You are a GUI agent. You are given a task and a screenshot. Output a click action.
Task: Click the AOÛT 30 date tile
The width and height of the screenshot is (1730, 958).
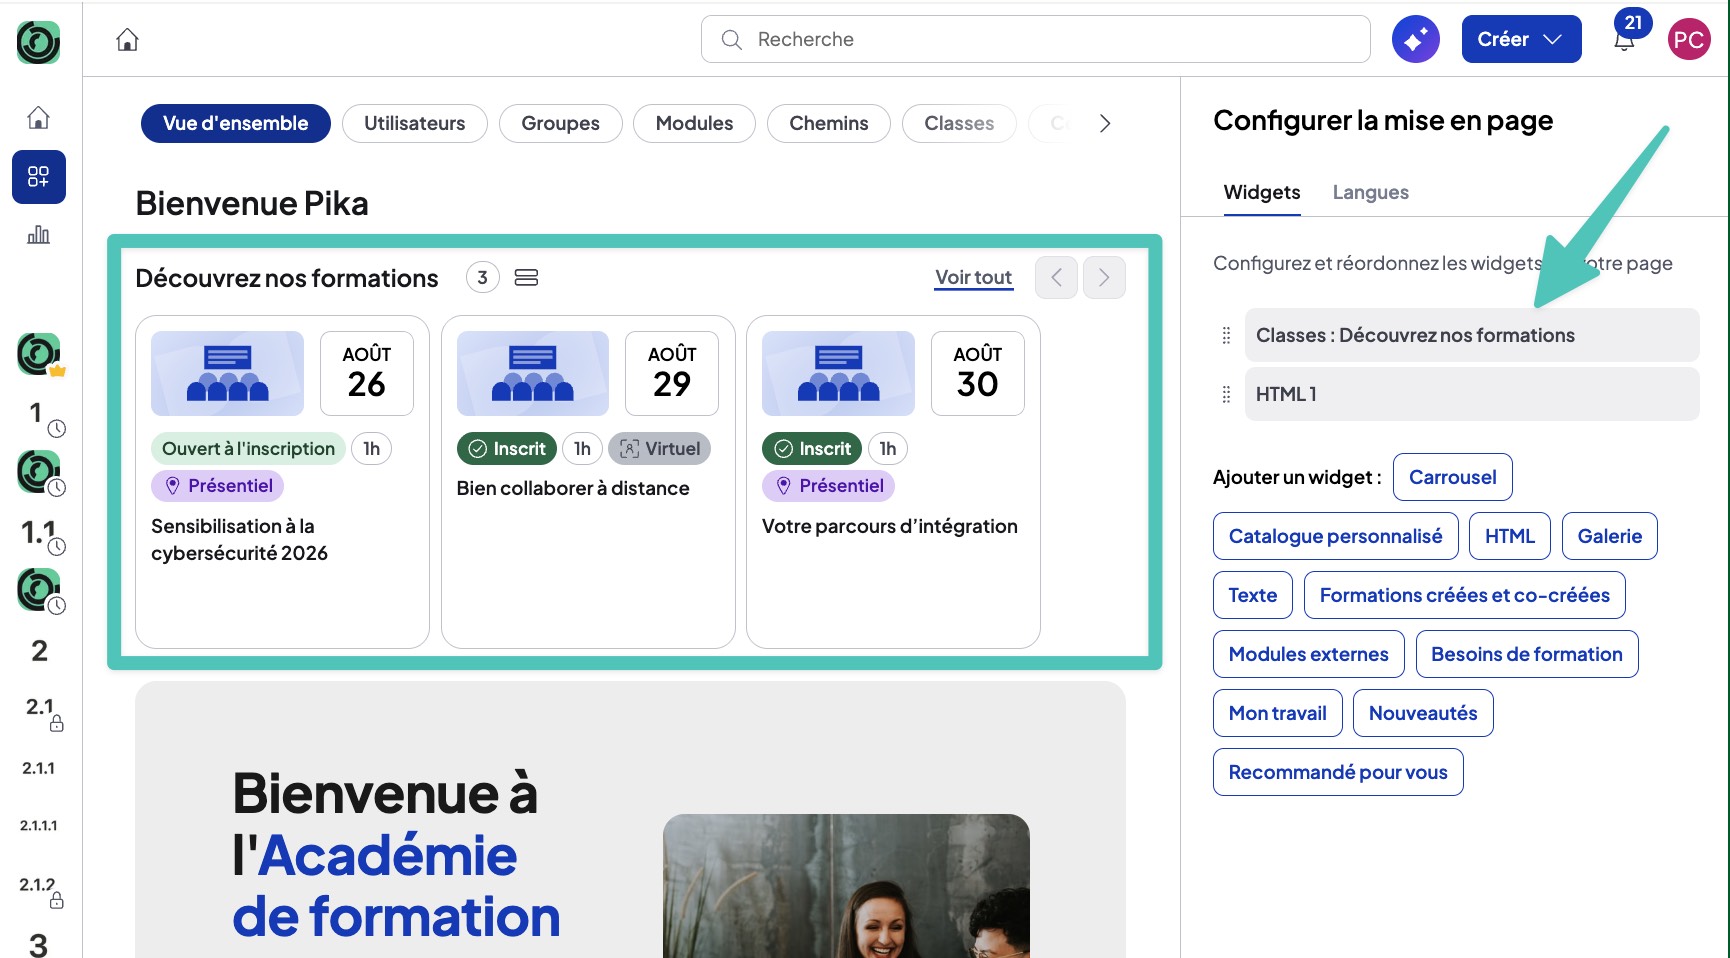click(x=978, y=374)
